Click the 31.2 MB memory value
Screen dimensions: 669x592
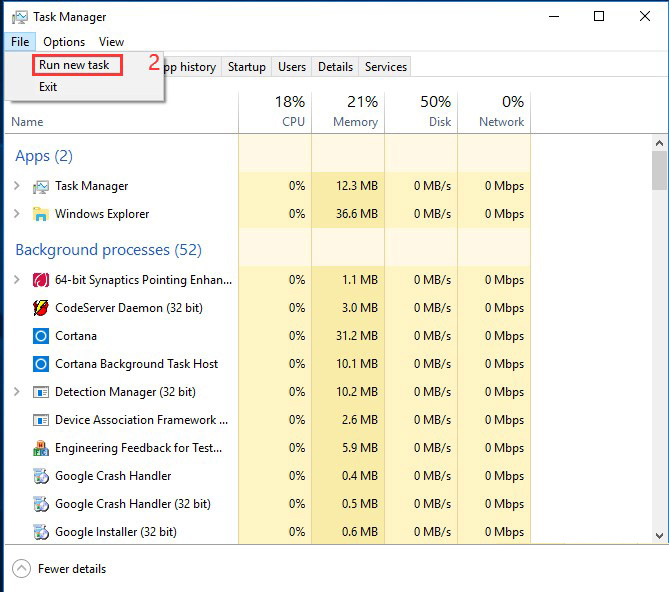[357, 336]
